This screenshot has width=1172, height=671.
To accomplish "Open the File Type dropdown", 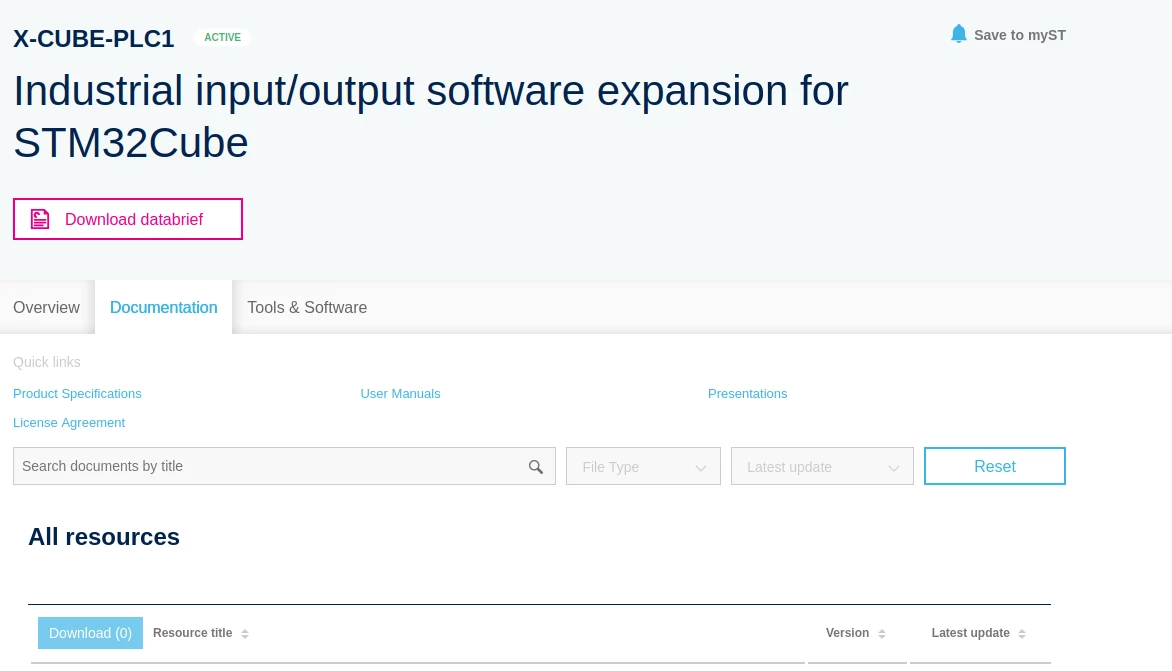I will pyautogui.click(x=644, y=466).
